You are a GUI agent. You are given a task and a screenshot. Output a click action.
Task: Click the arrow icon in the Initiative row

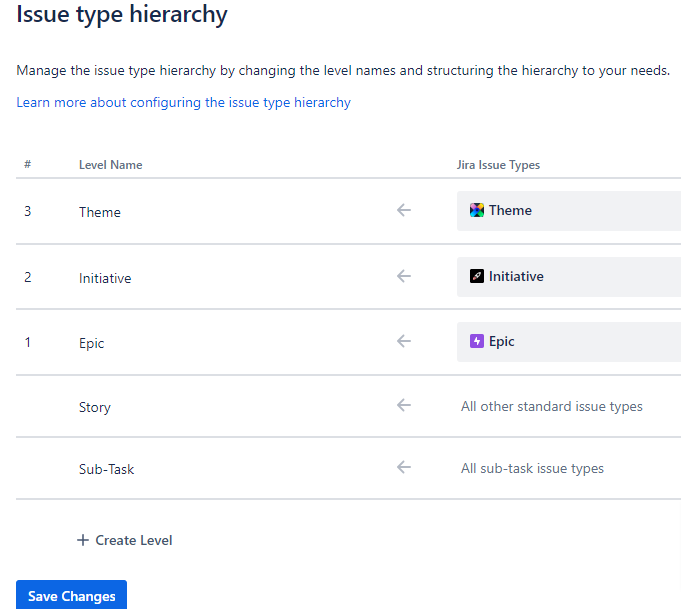pyautogui.click(x=404, y=276)
